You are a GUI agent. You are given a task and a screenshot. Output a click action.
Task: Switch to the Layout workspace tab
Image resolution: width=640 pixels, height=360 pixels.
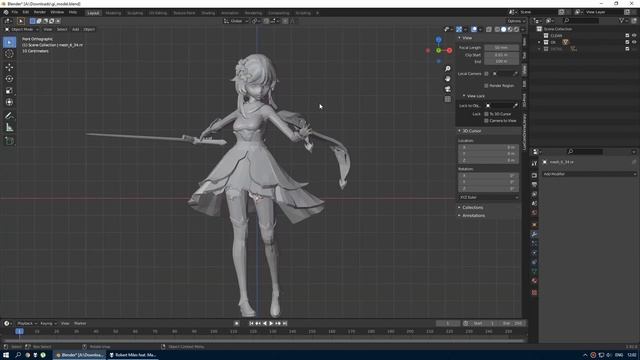tap(93, 13)
